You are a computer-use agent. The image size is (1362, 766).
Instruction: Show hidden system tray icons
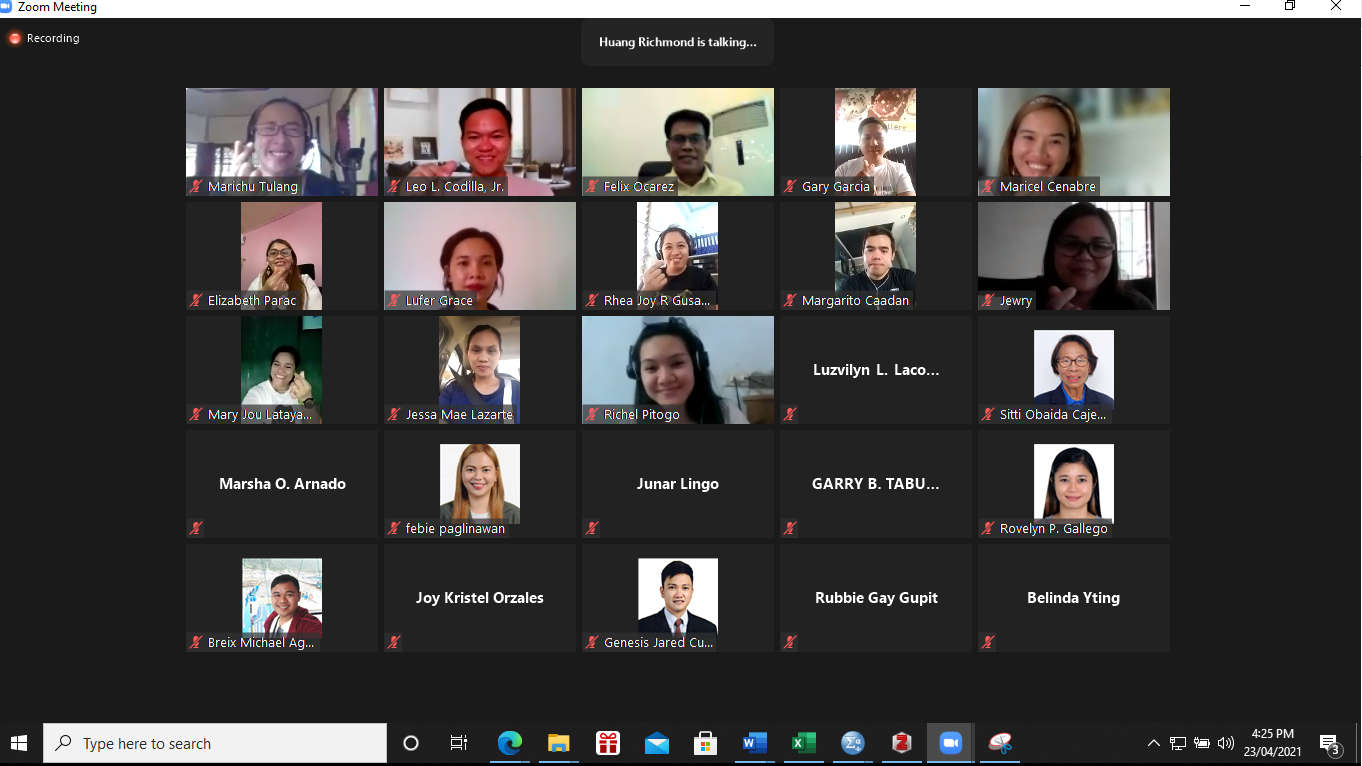click(1154, 743)
